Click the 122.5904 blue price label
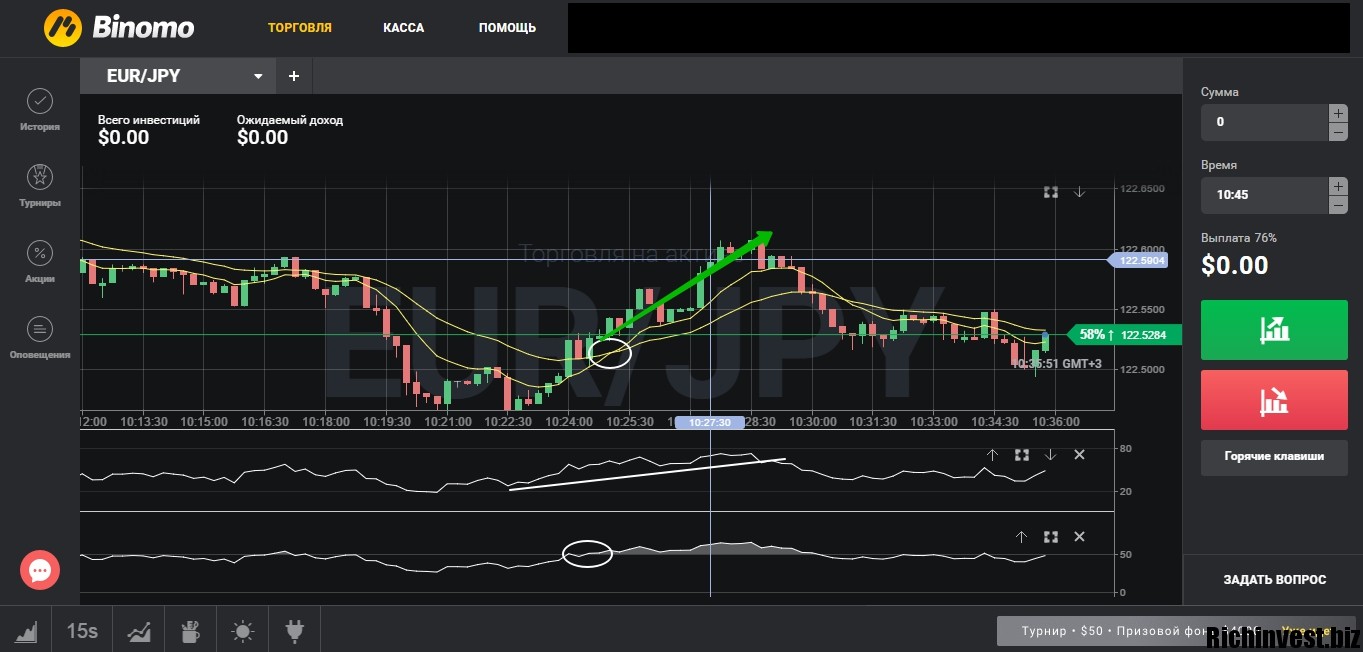The height and width of the screenshot is (652, 1363). tap(1140, 260)
